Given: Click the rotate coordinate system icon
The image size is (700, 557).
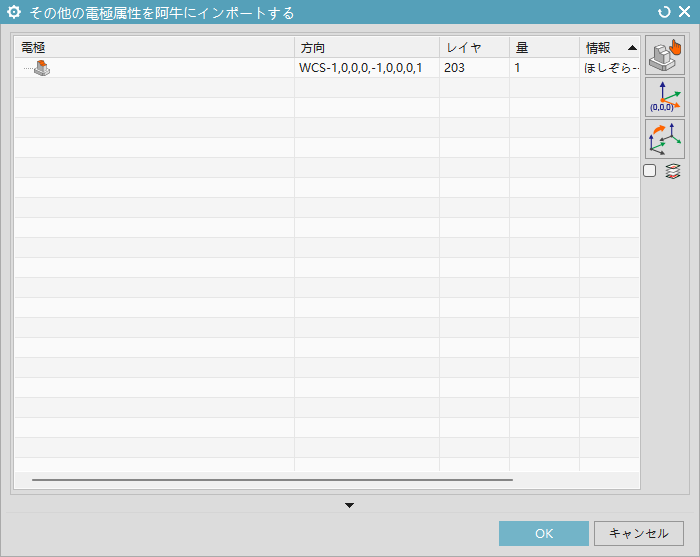Looking at the screenshot, I should [664, 139].
